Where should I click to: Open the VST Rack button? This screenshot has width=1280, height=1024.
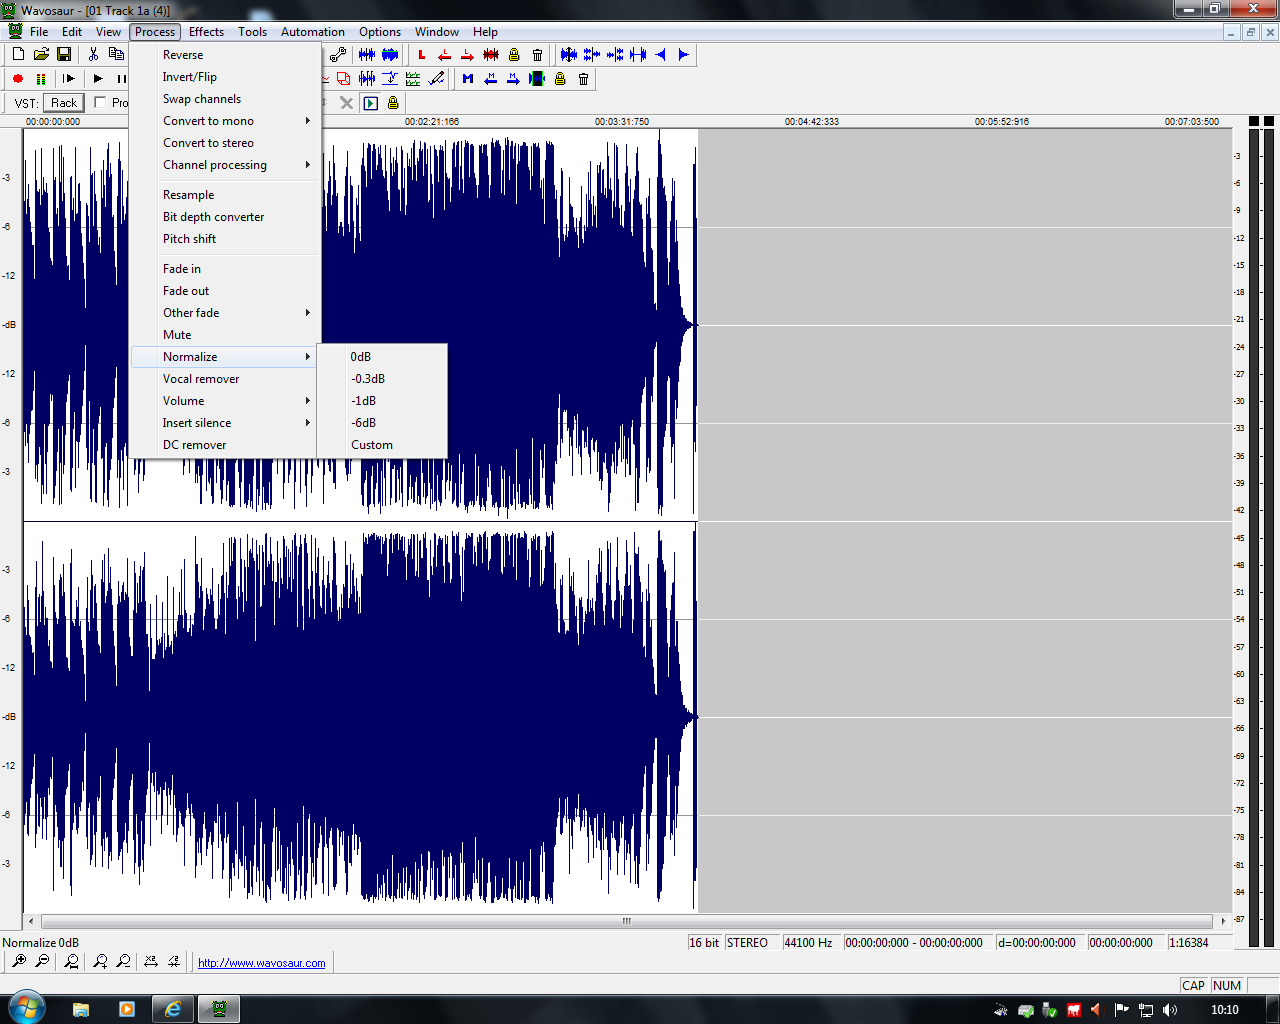click(64, 103)
